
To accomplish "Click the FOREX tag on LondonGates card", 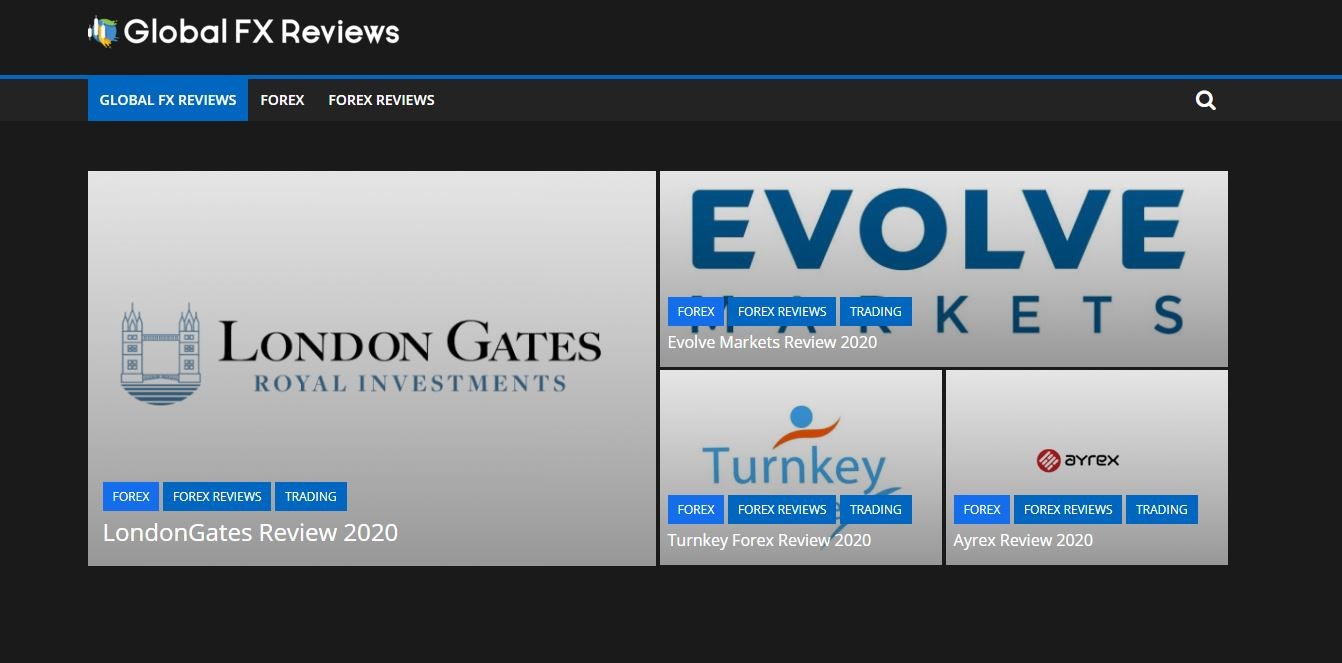I will 131,496.
